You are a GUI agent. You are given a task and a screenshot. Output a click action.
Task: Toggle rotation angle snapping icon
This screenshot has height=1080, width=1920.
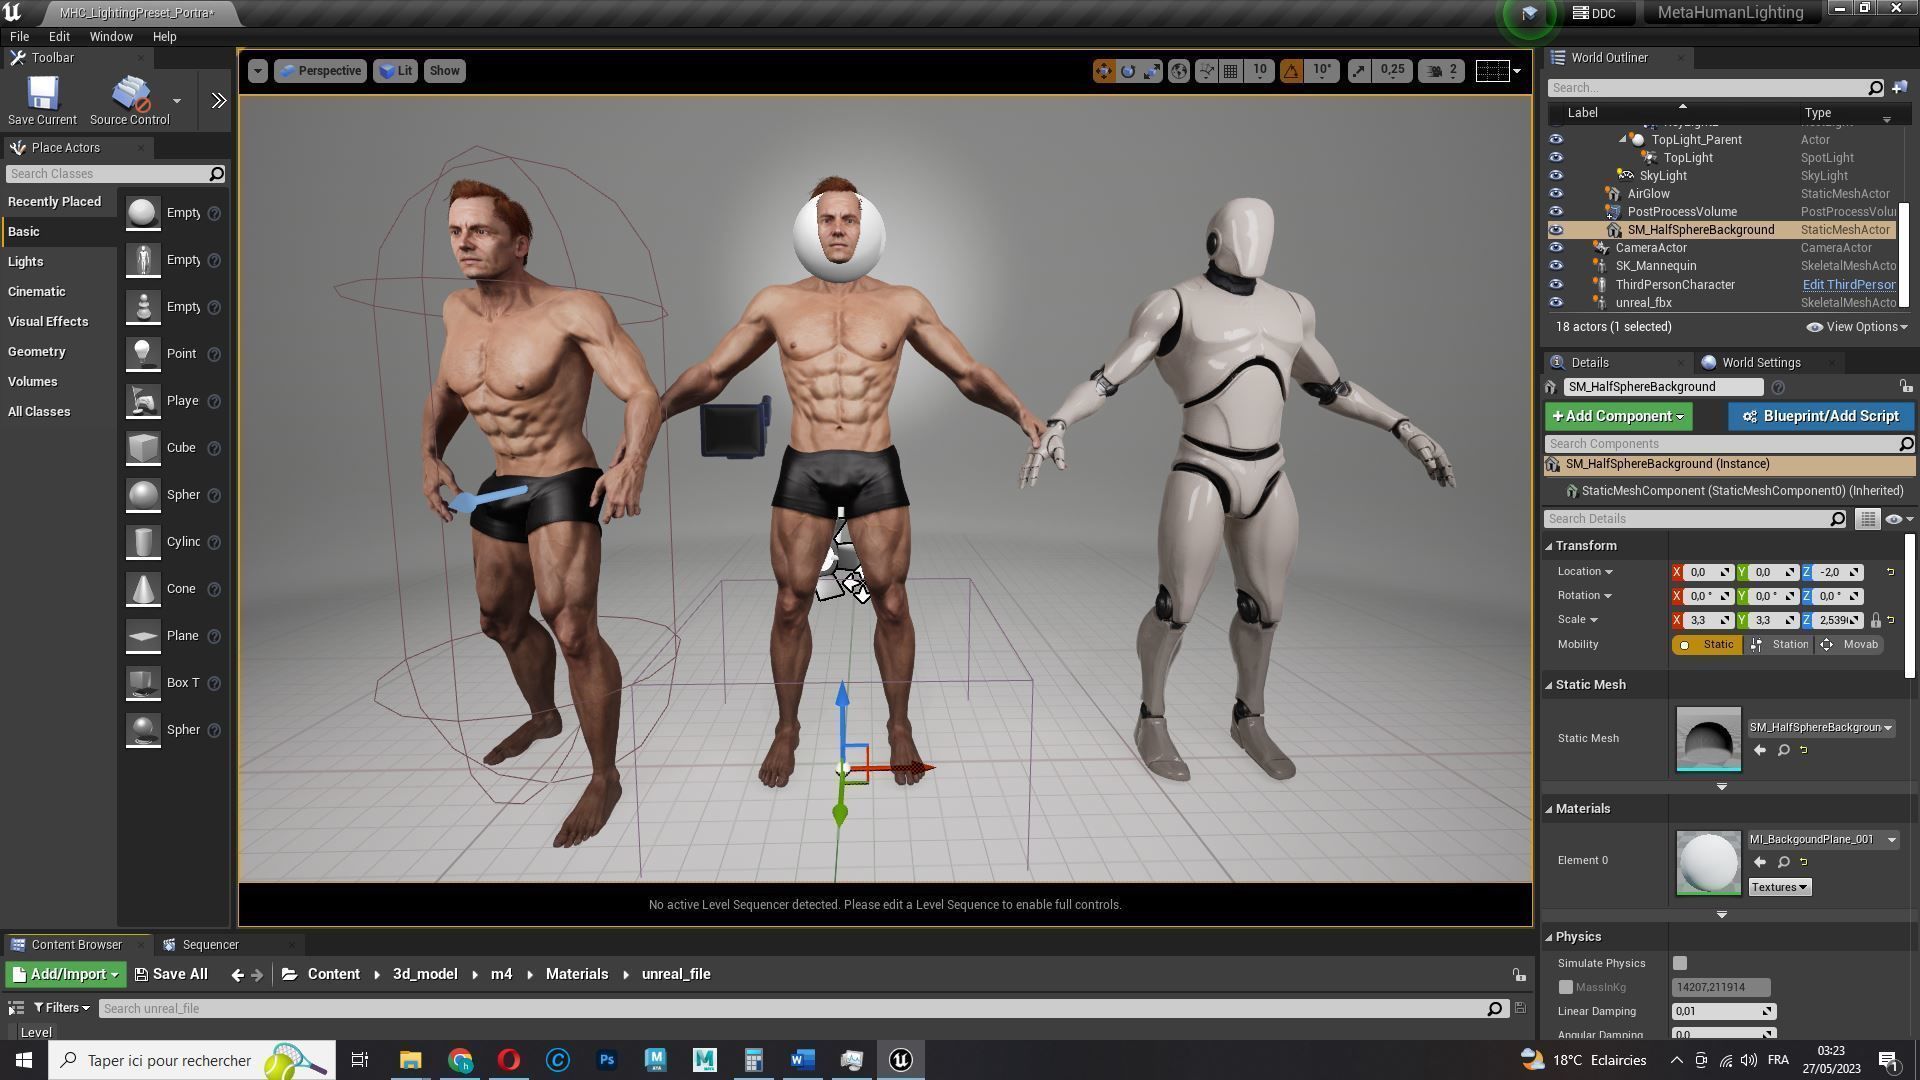tap(1291, 71)
